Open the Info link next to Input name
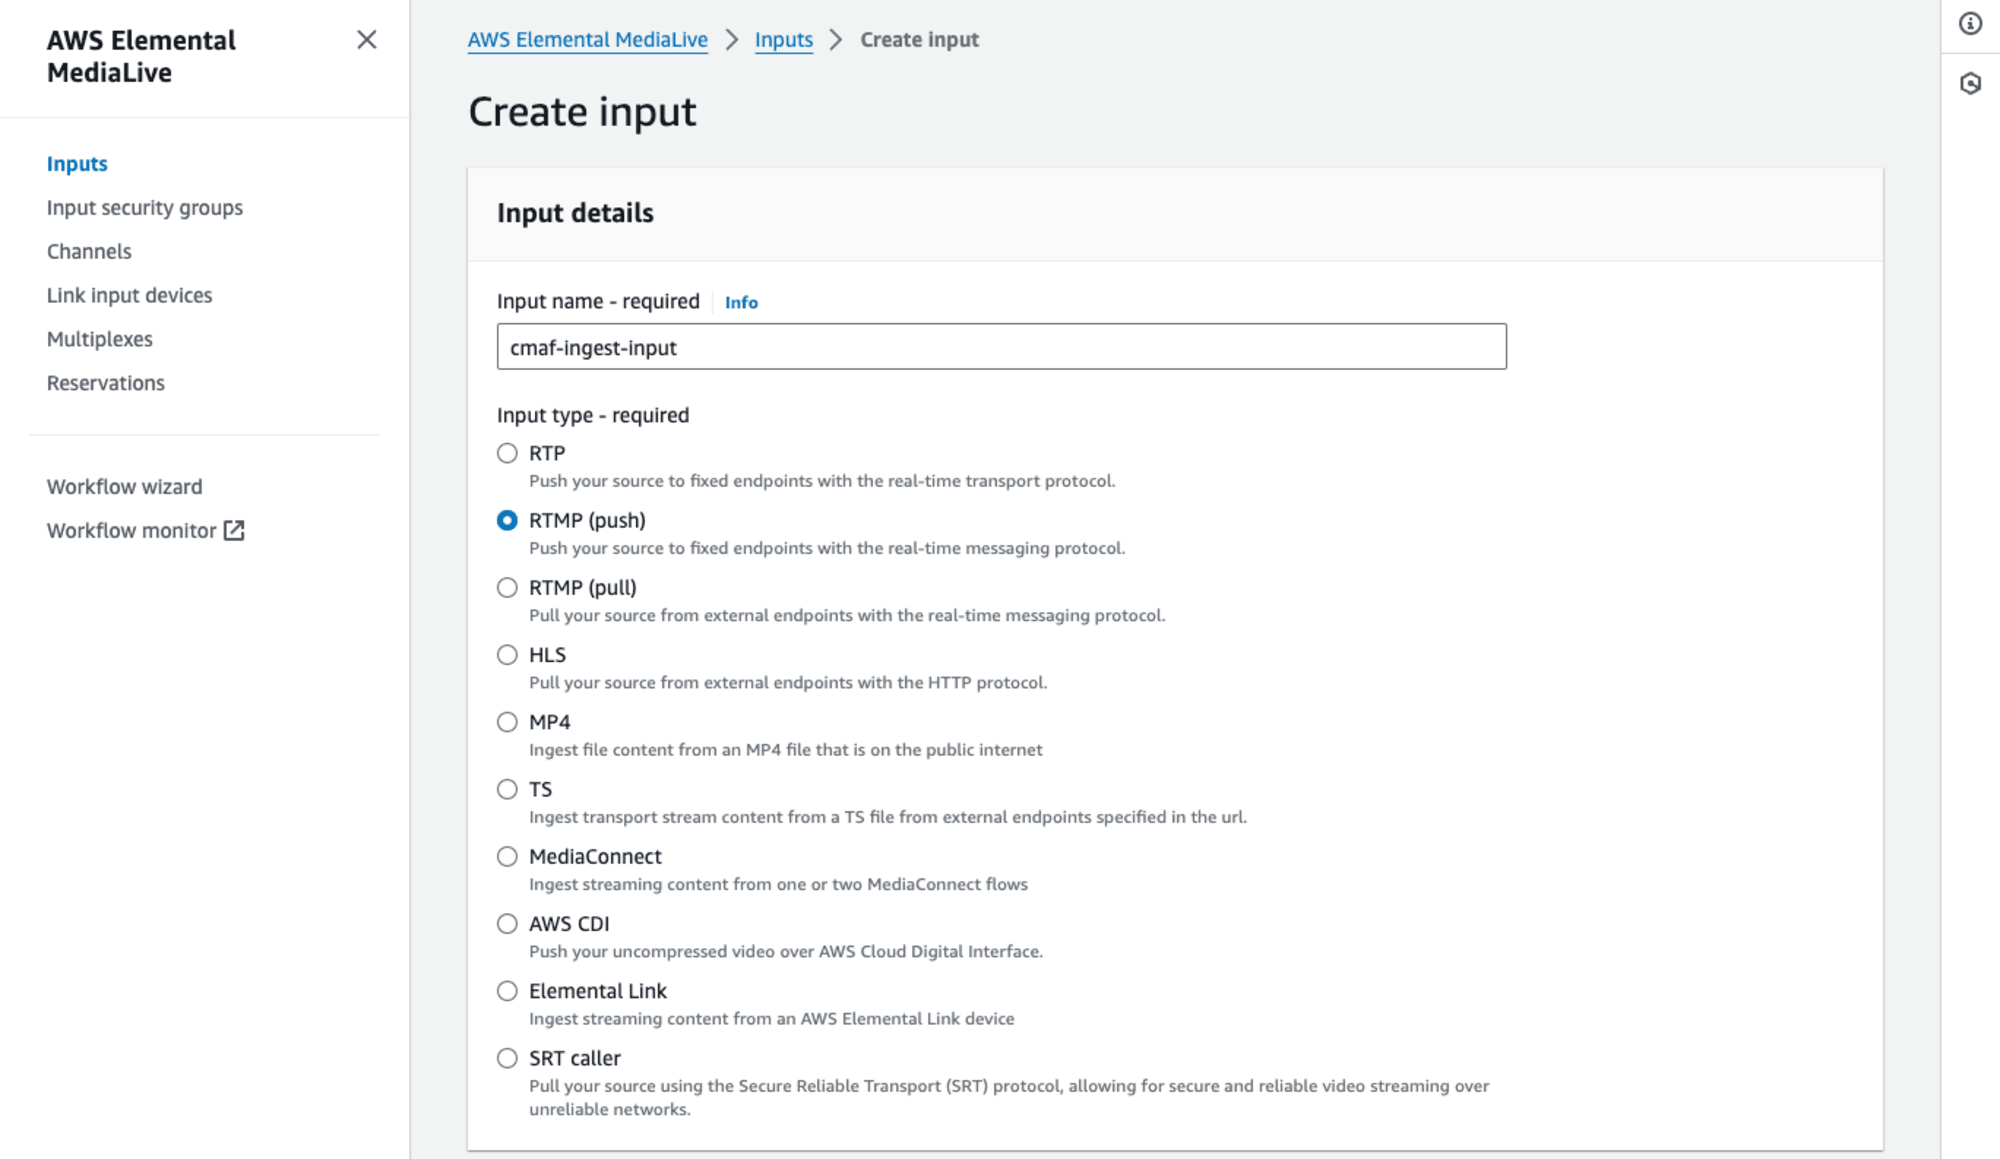 pos(741,302)
